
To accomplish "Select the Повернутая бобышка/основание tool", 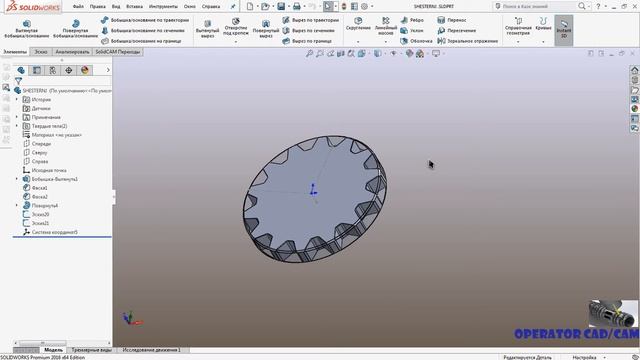I will coord(76,29).
